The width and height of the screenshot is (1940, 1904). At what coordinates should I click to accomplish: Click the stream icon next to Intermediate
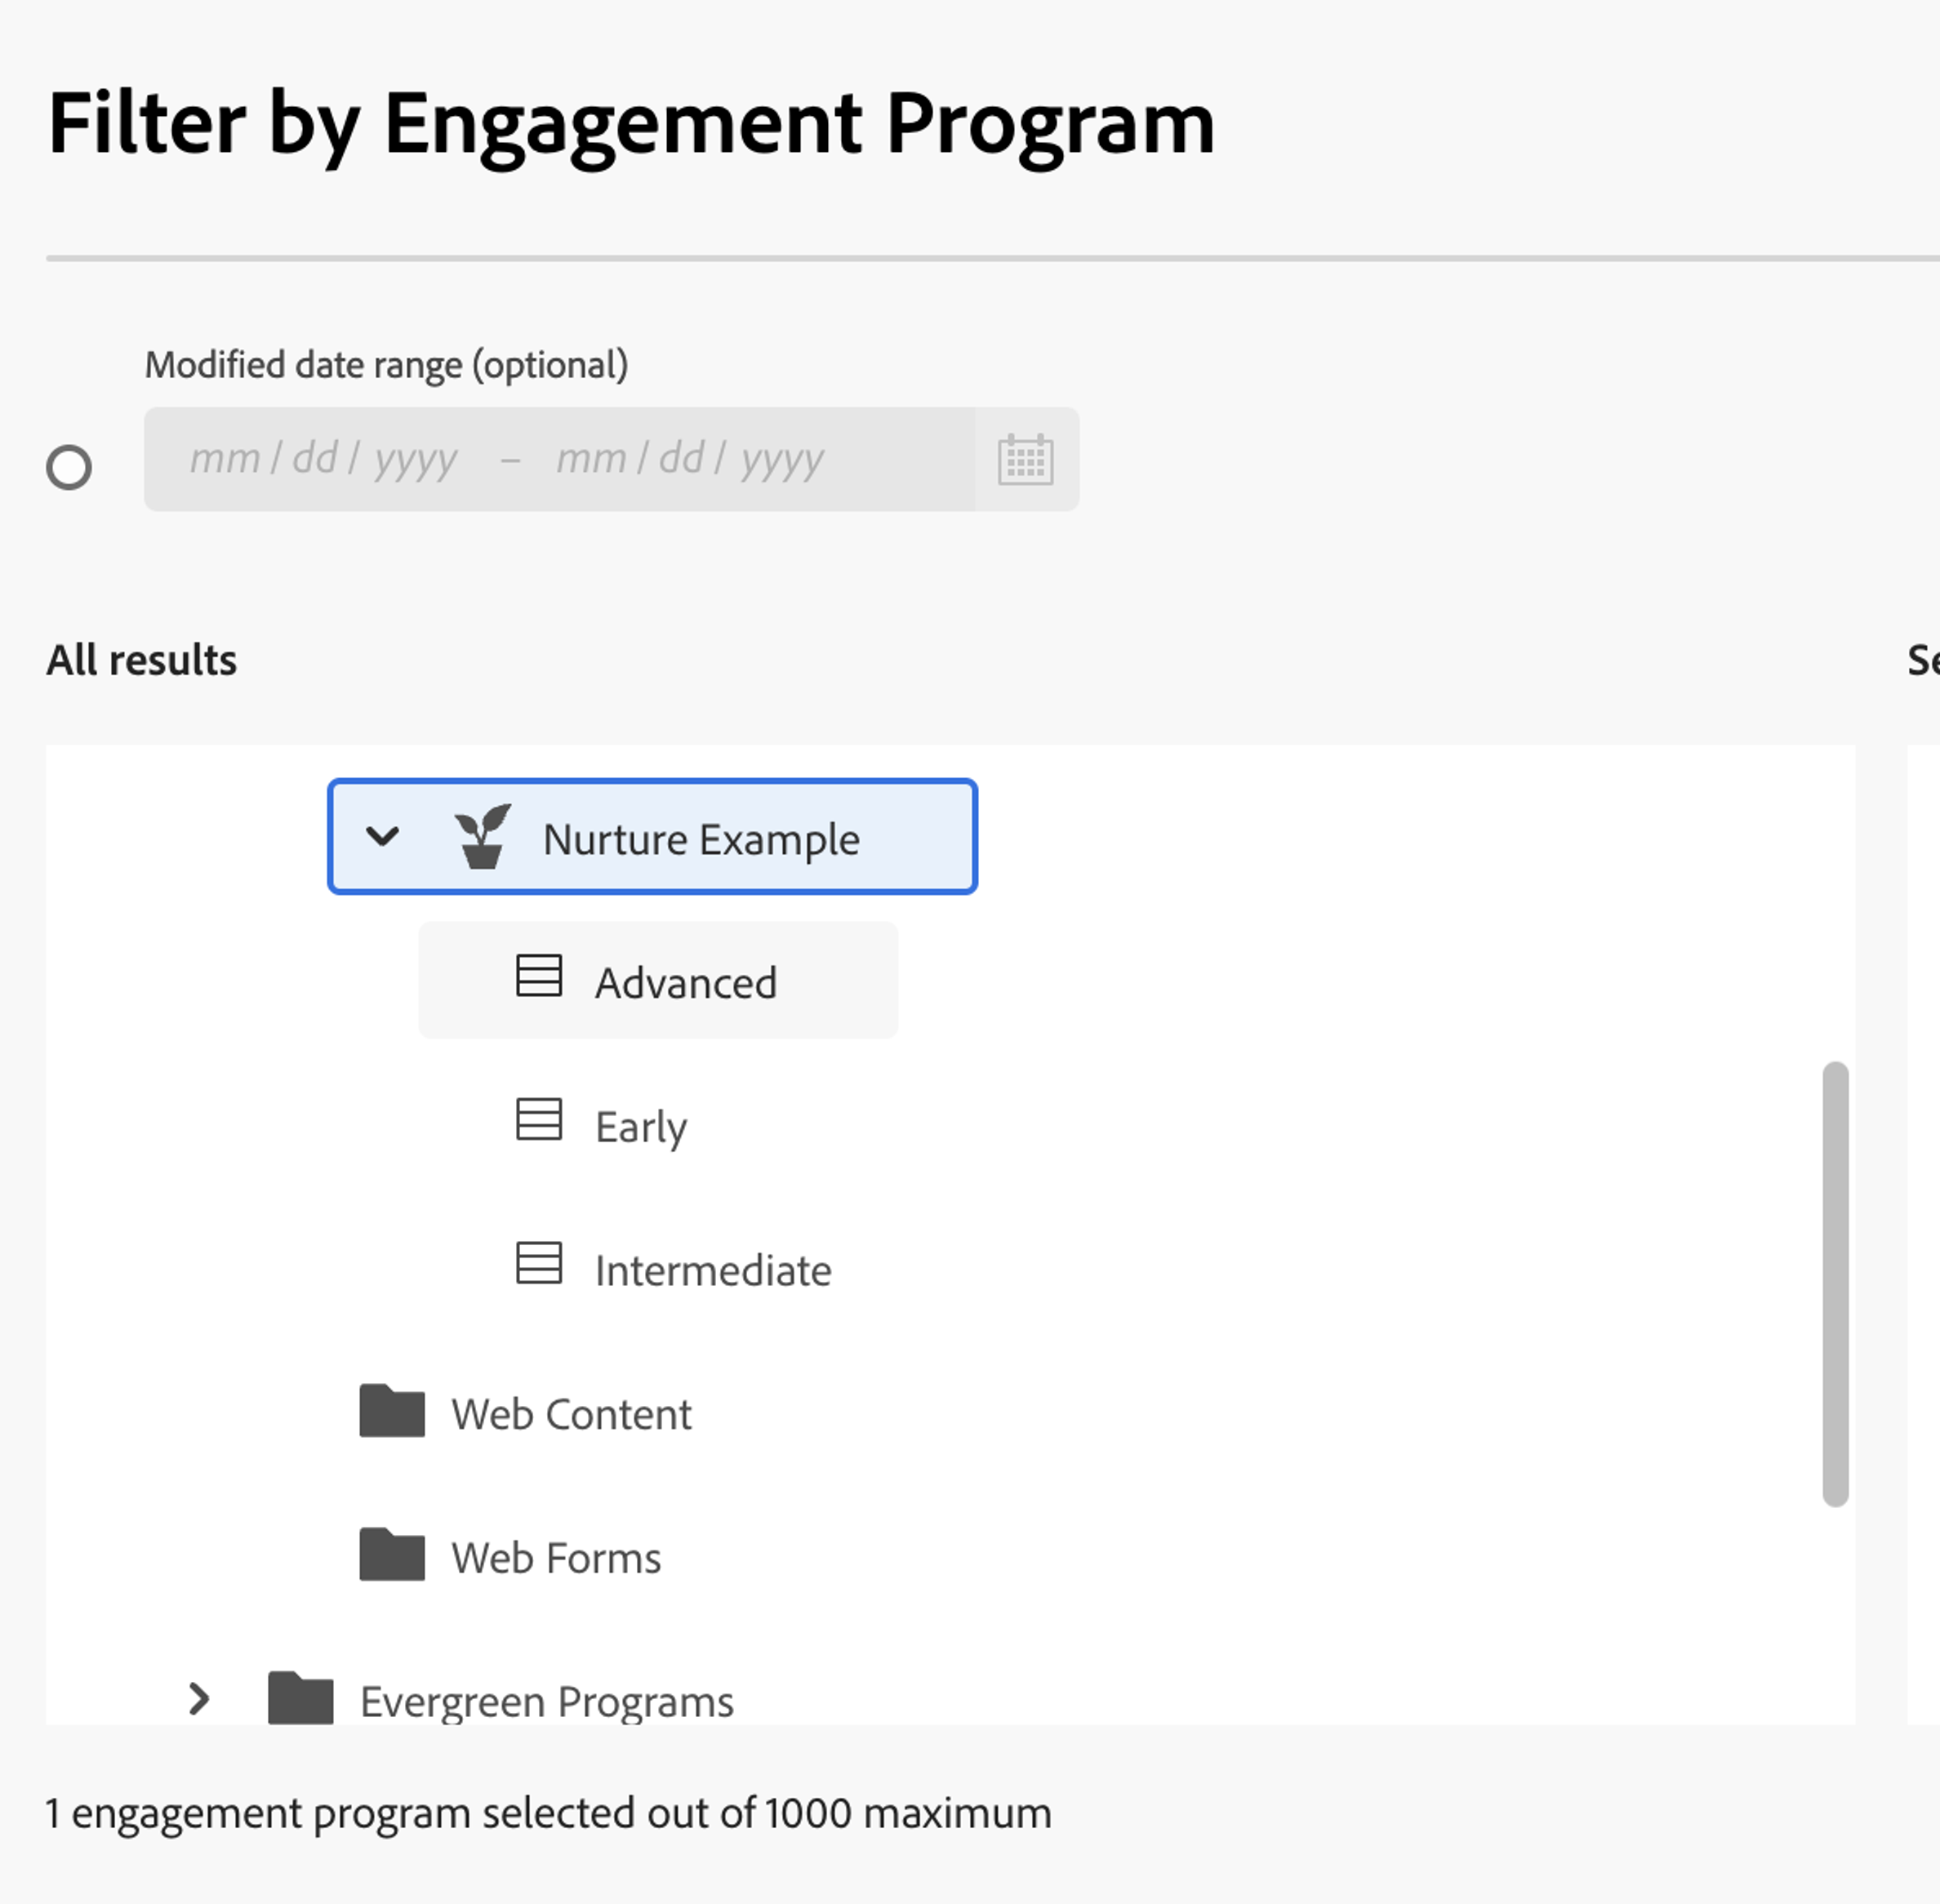538,1263
